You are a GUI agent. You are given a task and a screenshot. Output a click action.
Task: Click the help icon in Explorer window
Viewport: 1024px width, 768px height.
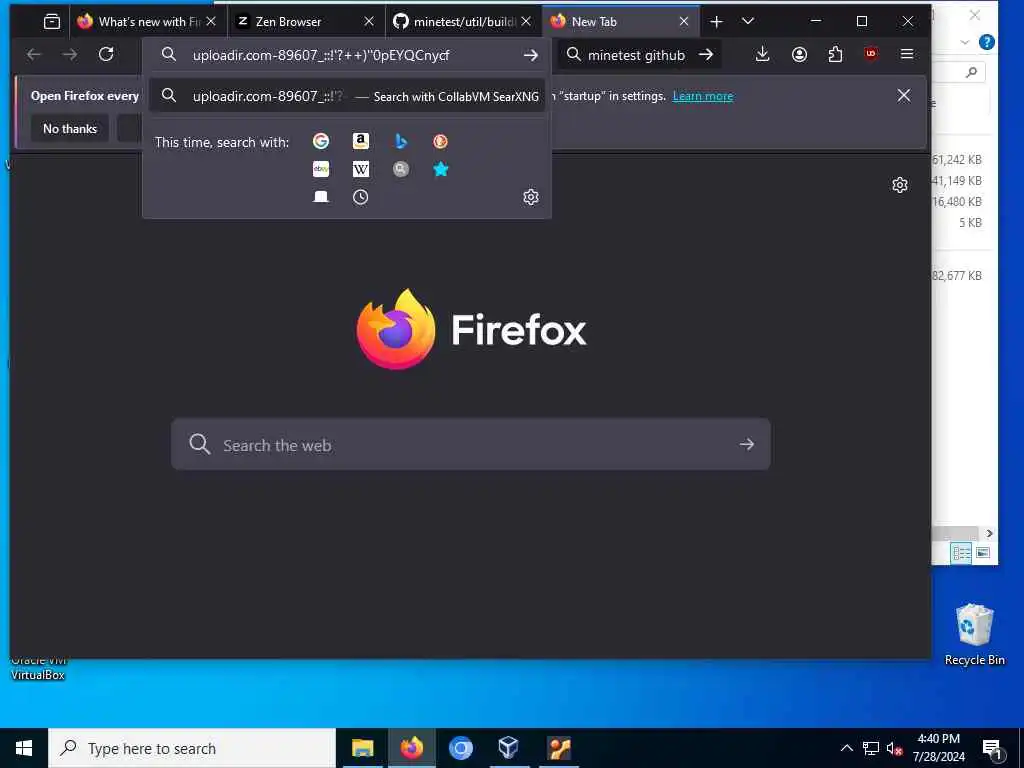coord(986,42)
